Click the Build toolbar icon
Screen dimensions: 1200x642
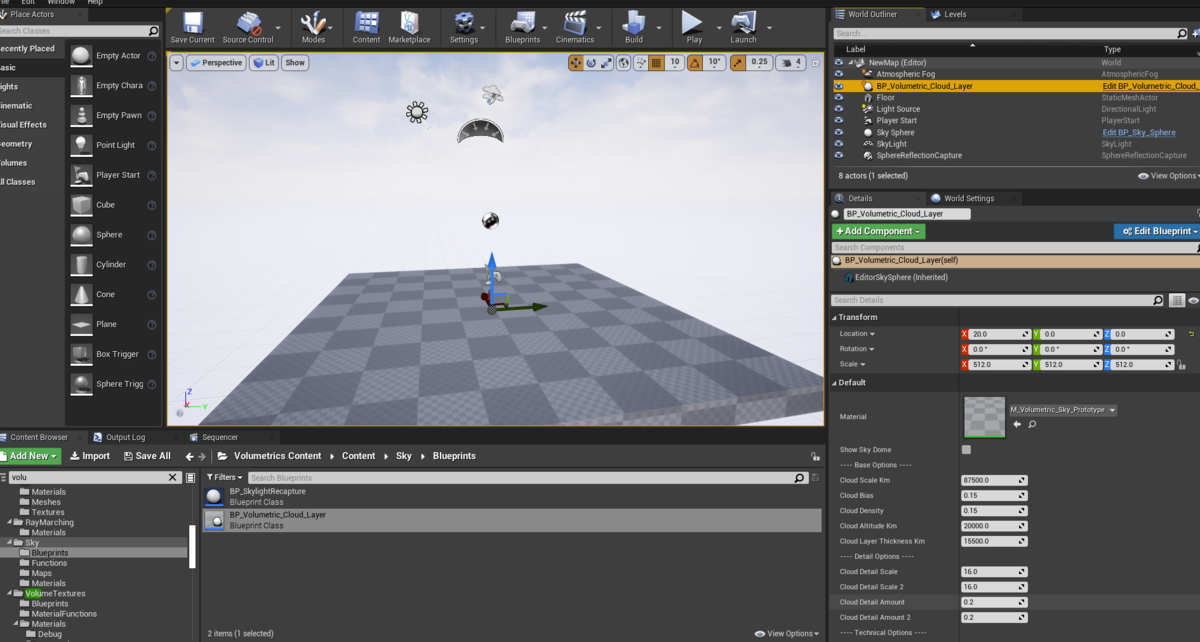pyautogui.click(x=634, y=27)
